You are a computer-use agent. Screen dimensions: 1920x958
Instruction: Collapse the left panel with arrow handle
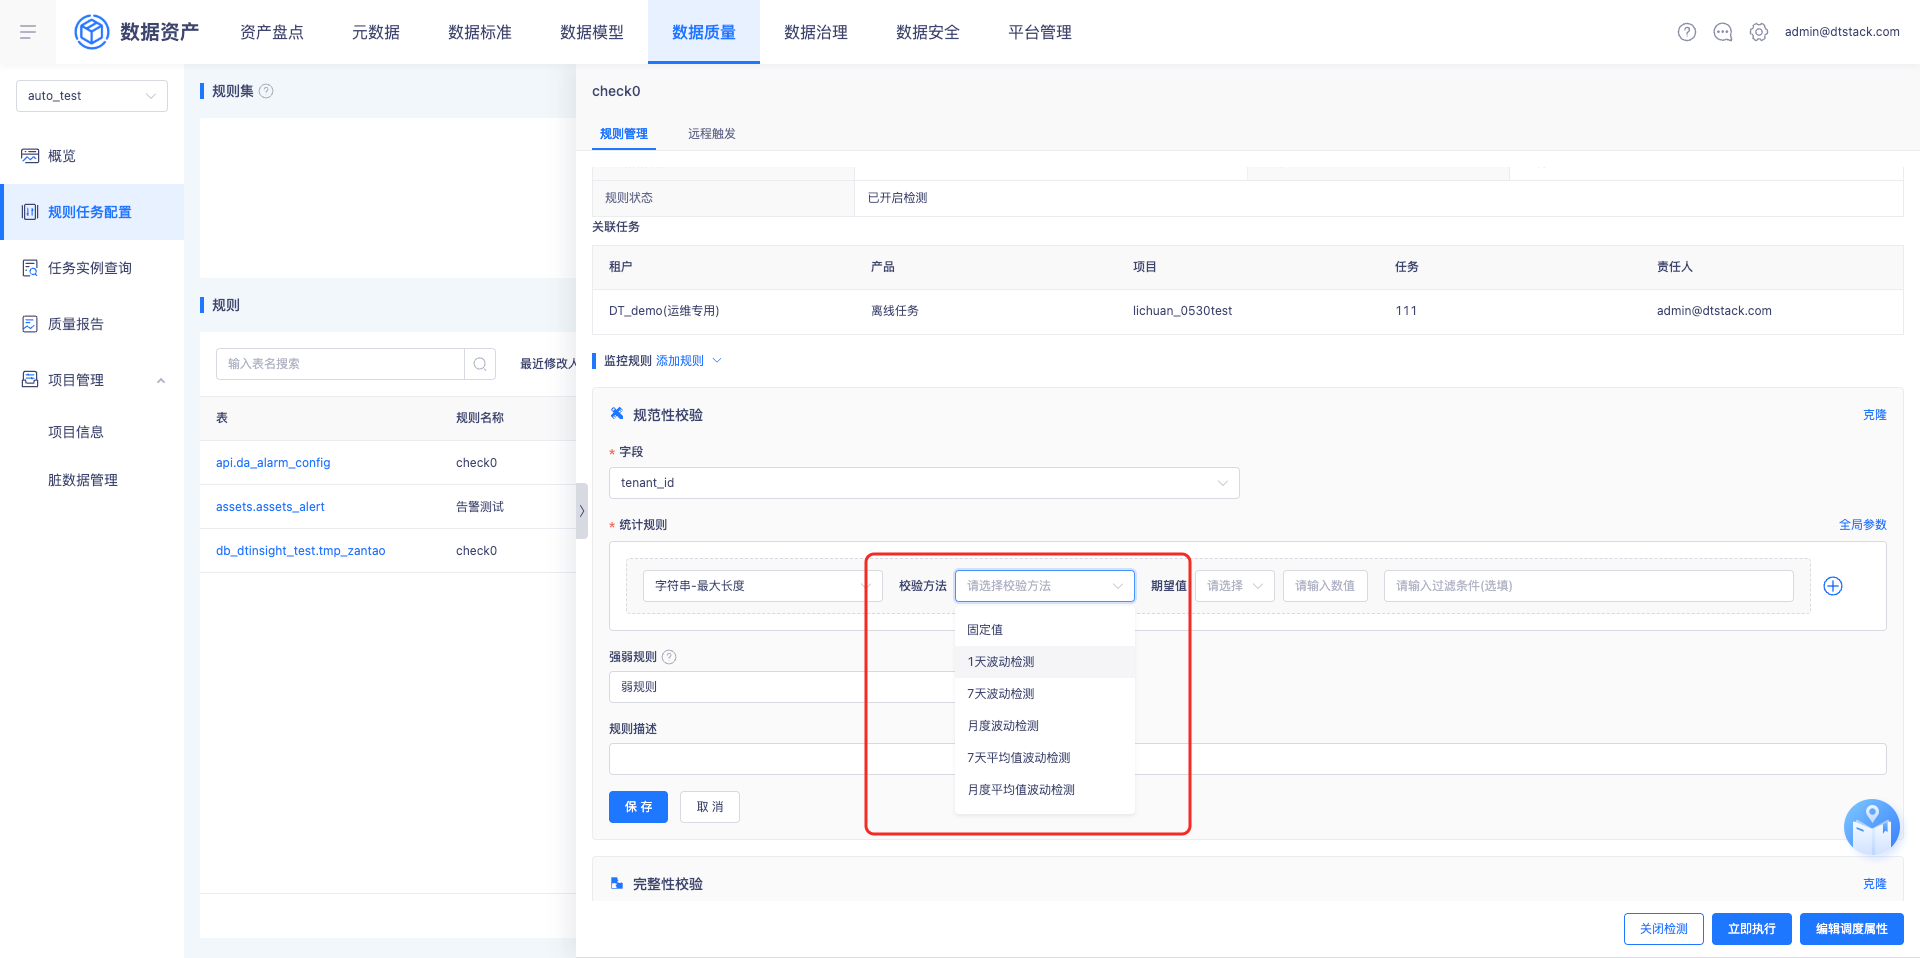tap(581, 511)
